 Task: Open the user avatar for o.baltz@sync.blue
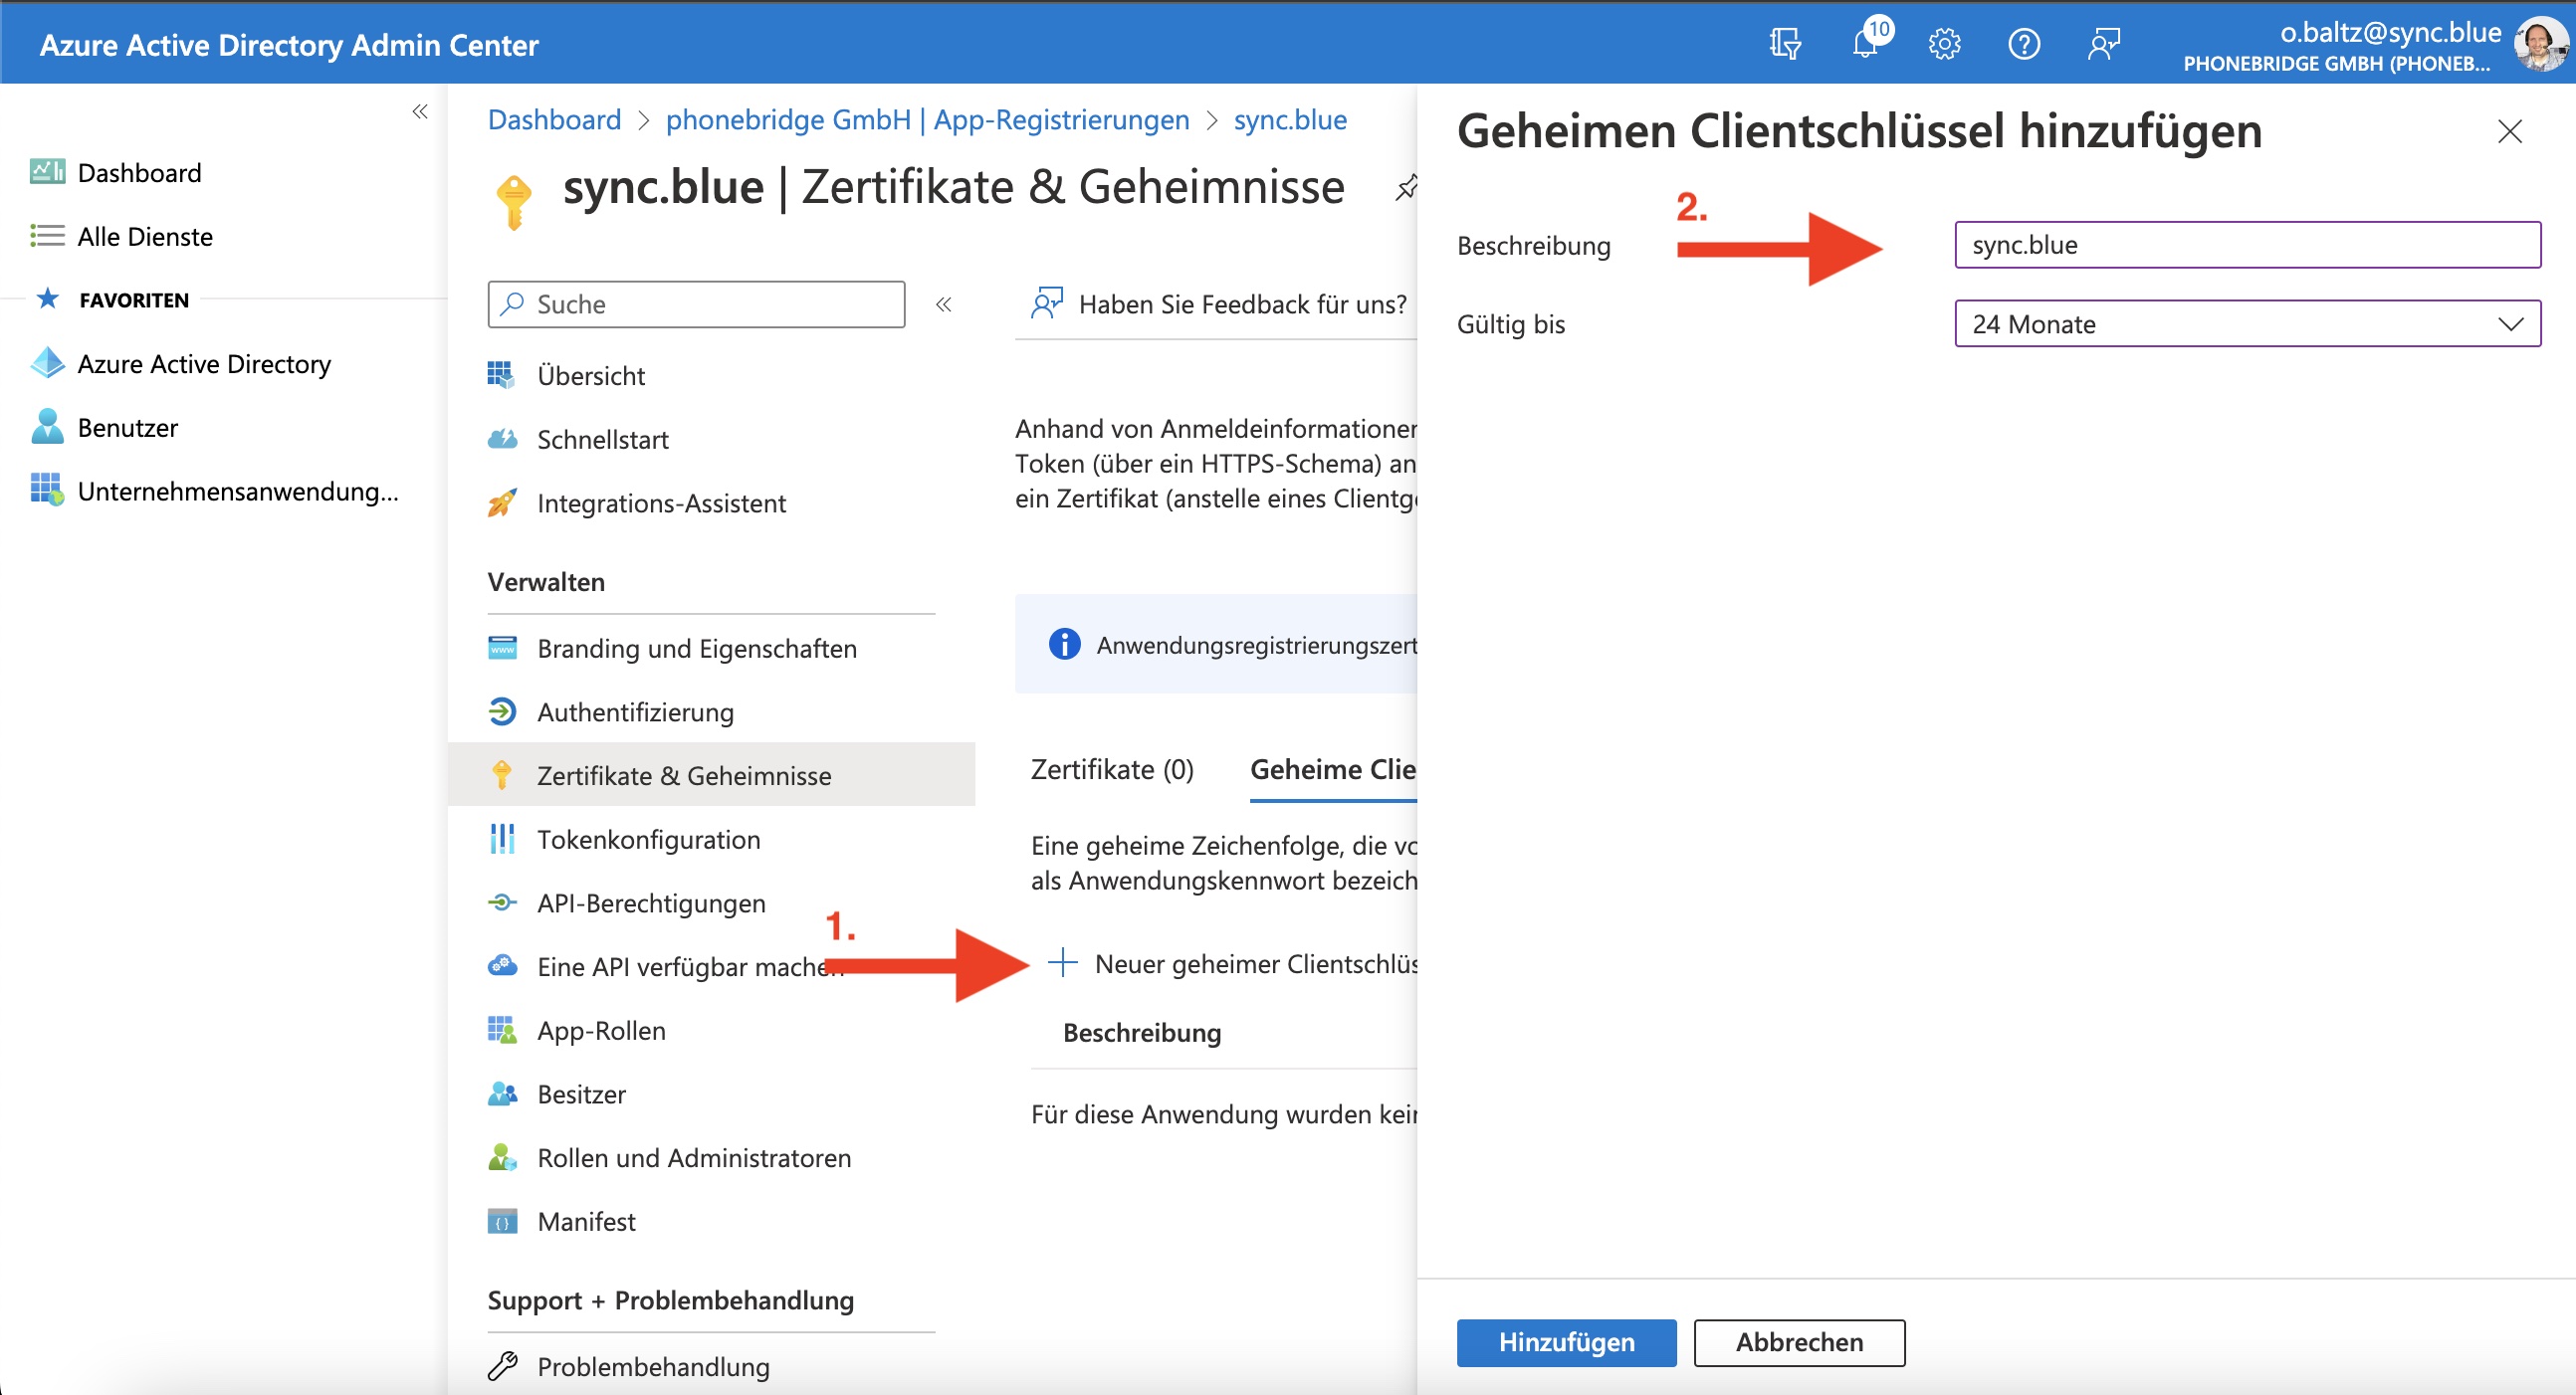pos(2542,44)
